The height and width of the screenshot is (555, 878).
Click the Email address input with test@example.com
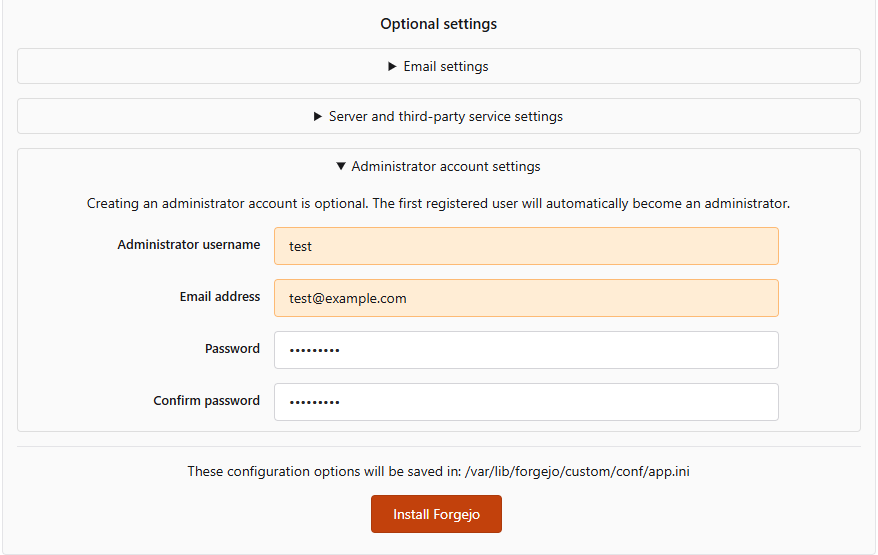click(526, 298)
